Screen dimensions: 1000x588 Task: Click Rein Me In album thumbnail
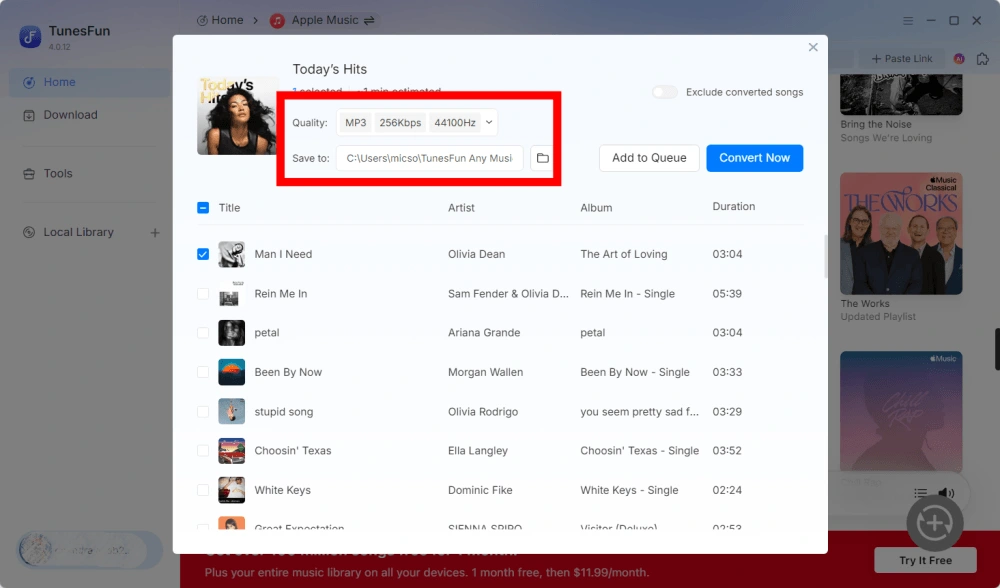coord(232,293)
